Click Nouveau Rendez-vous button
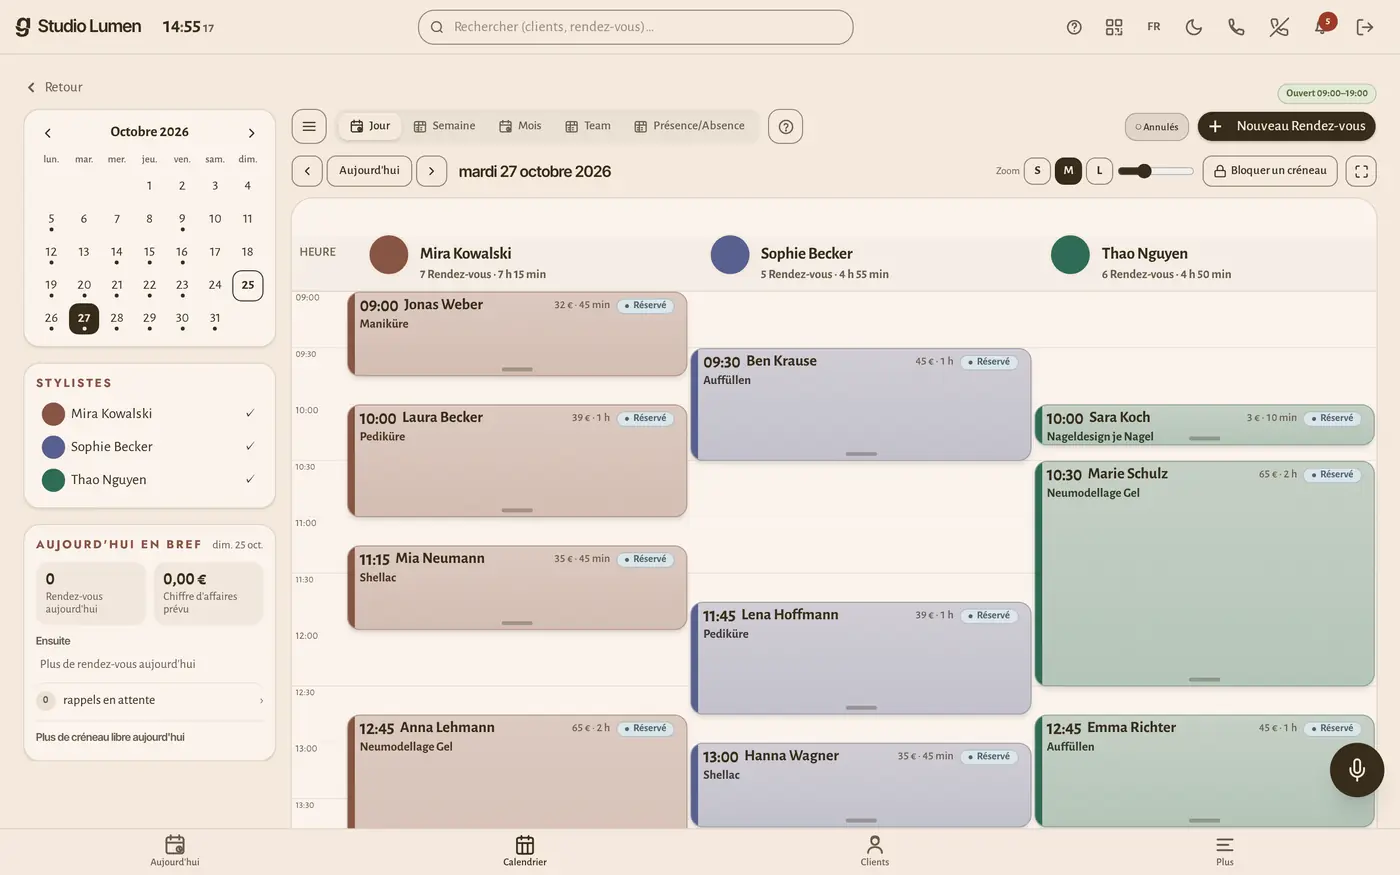1400x875 pixels. click(x=1287, y=126)
